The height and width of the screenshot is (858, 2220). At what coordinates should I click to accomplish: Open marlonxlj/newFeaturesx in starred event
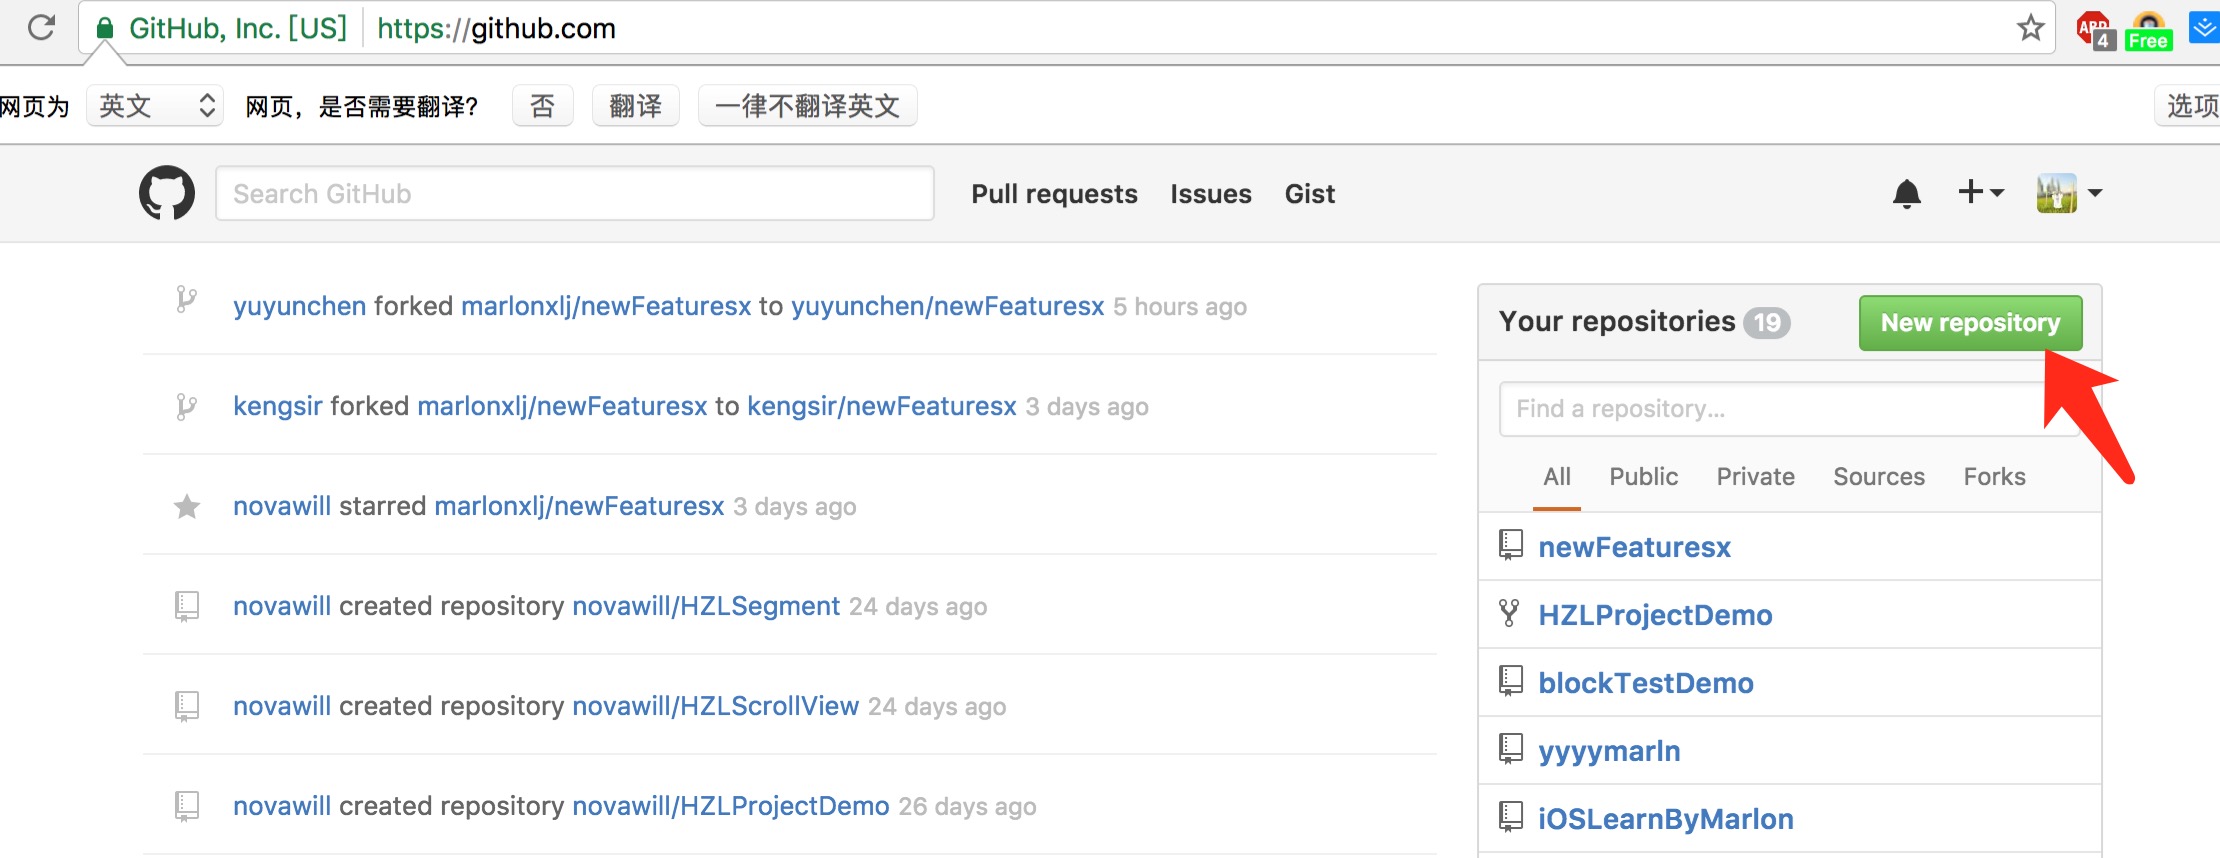pyautogui.click(x=579, y=506)
